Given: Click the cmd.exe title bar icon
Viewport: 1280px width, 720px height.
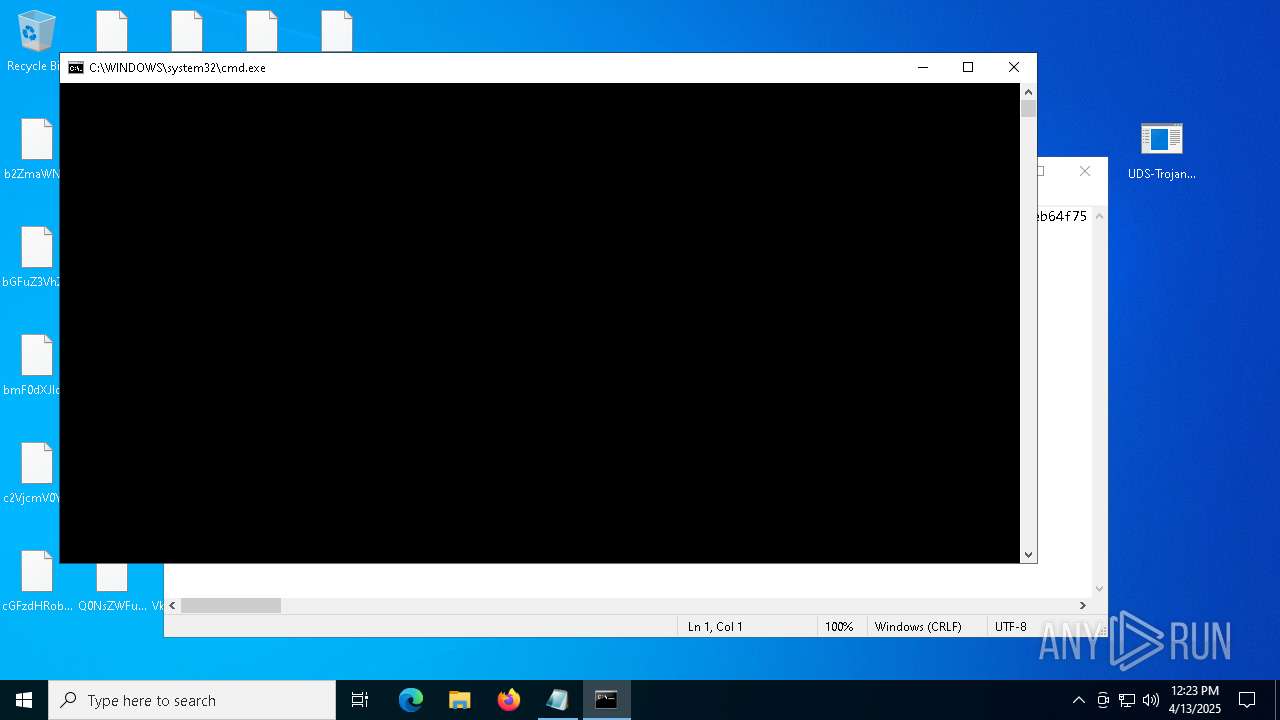Looking at the screenshot, I should 76,68.
